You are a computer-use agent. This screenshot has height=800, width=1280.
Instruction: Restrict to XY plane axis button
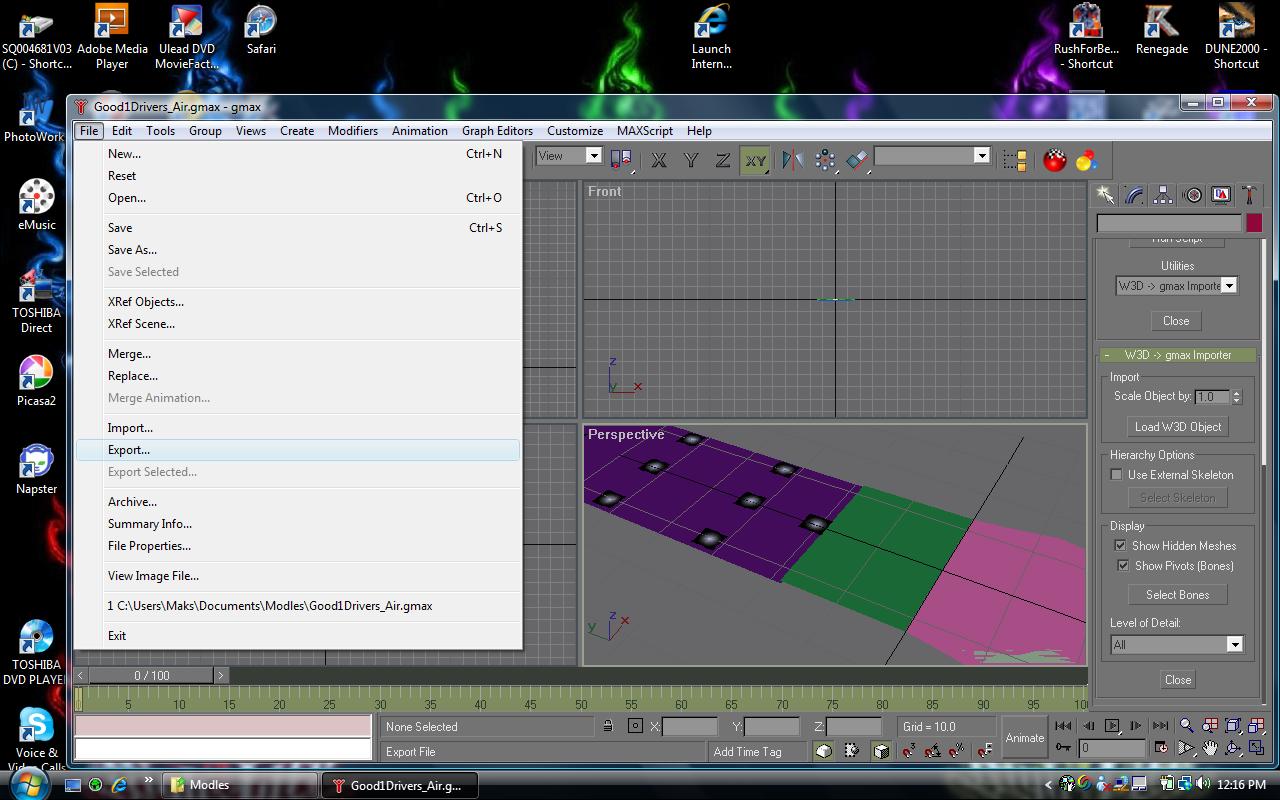[x=755, y=160]
